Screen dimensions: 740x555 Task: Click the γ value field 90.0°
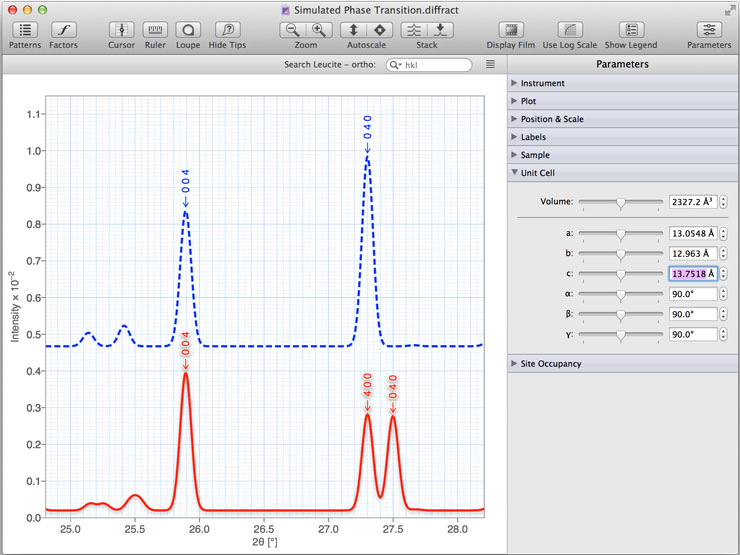coord(693,334)
